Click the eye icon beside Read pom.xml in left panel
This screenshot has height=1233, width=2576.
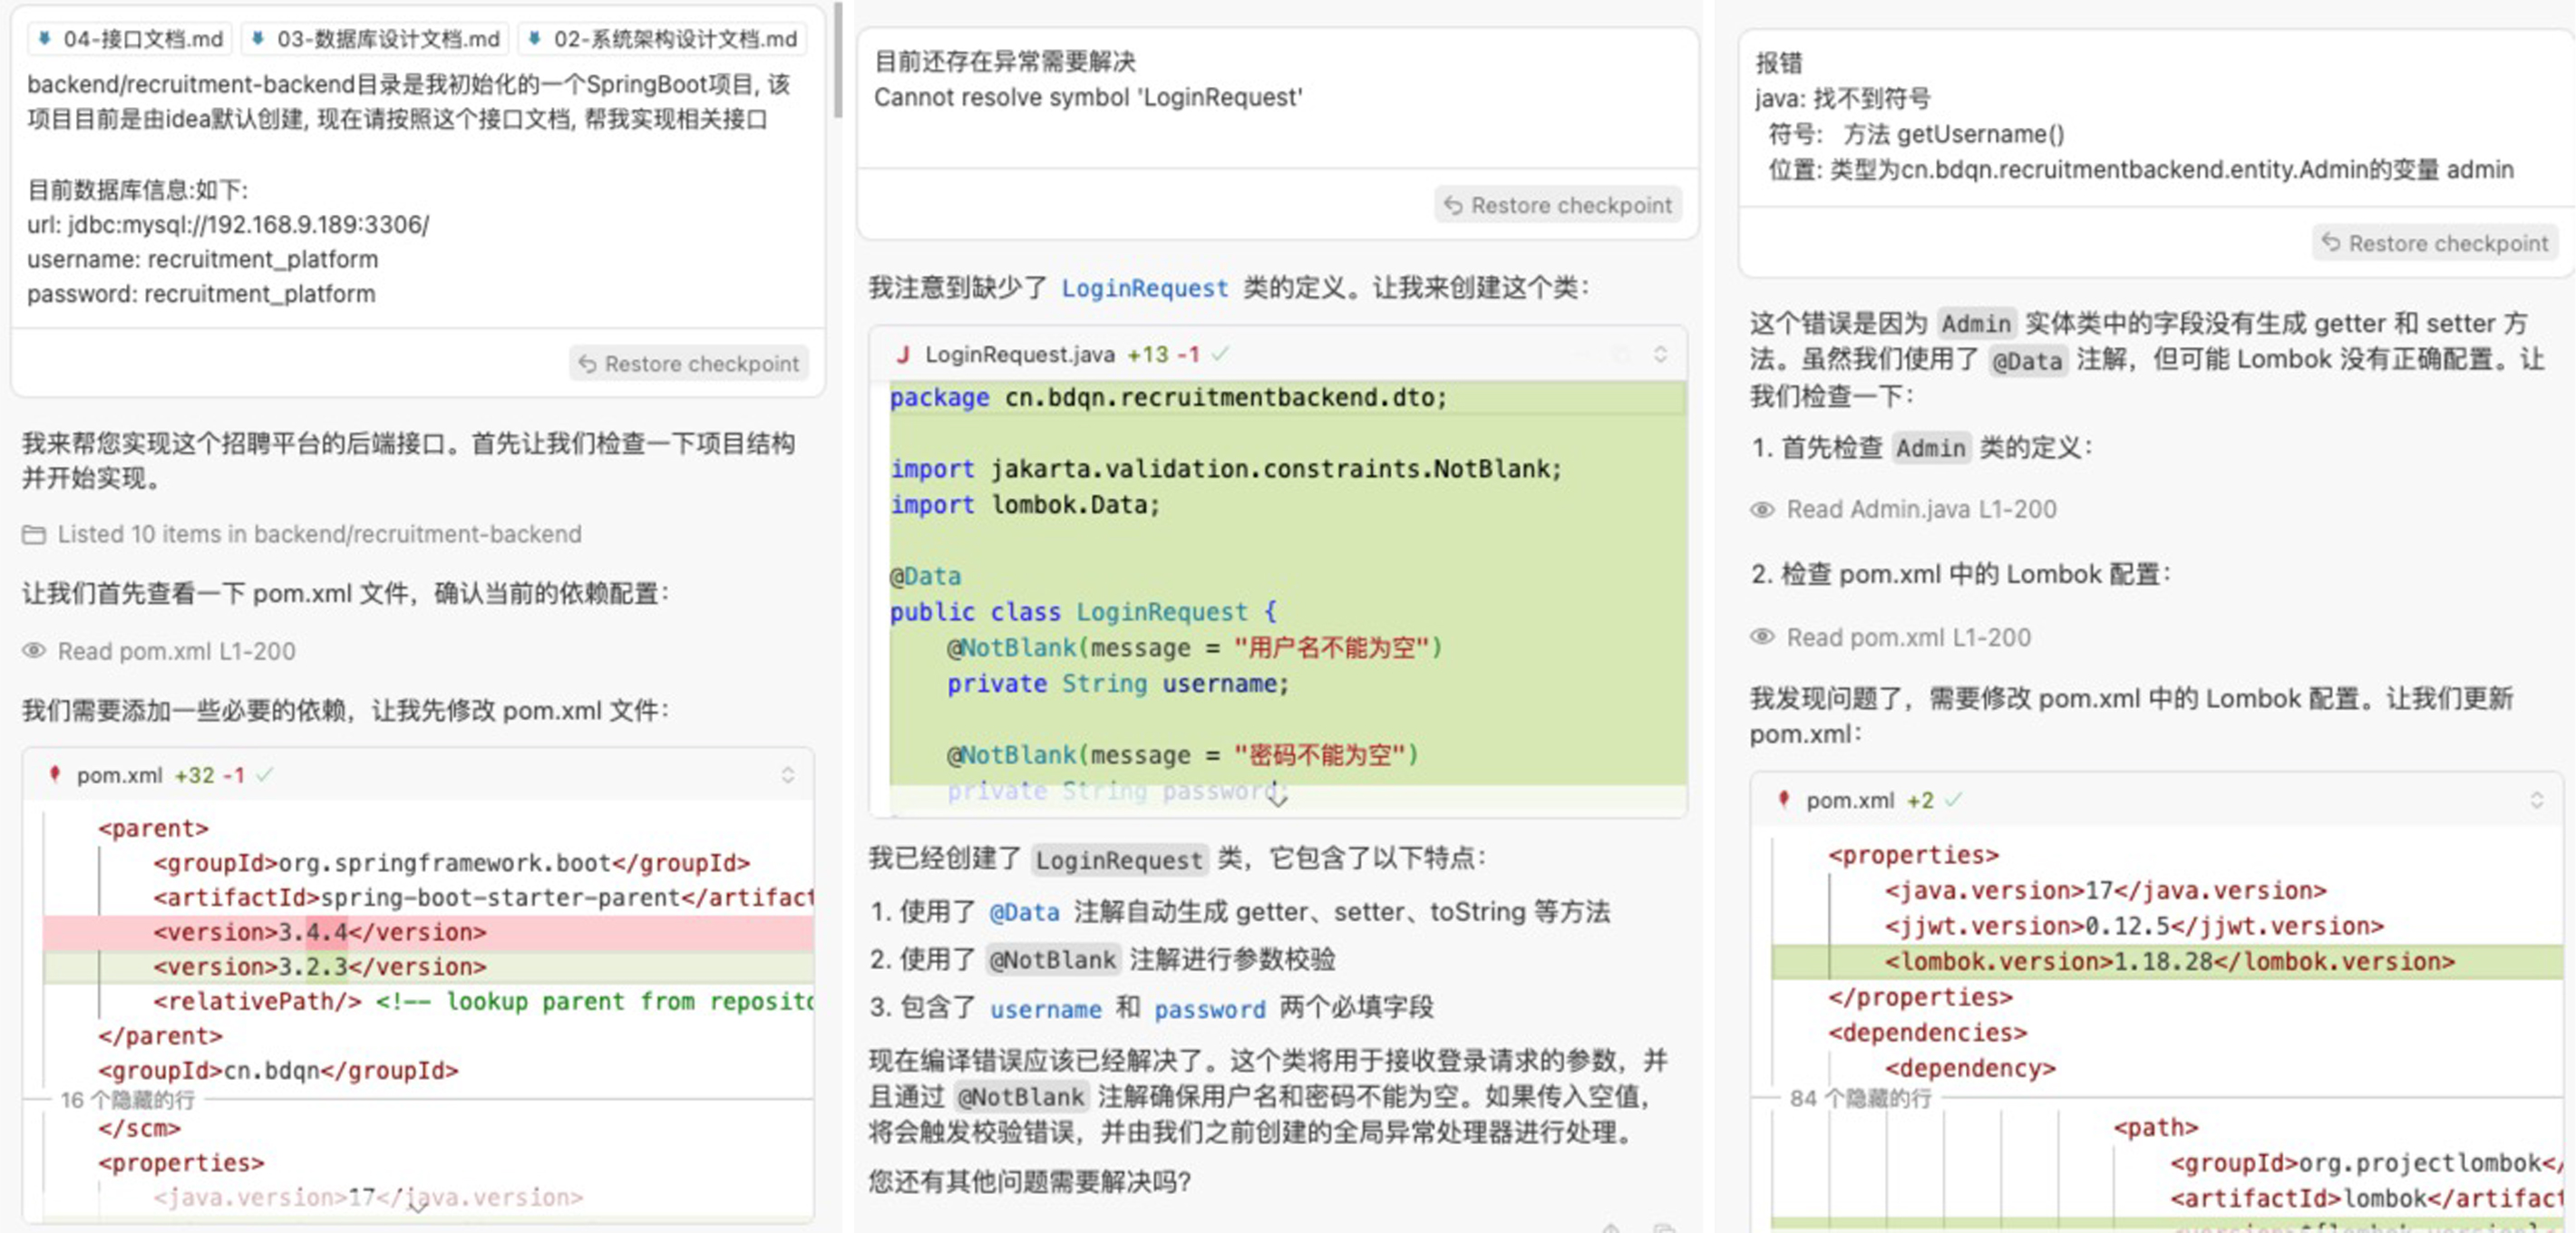(x=34, y=651)
